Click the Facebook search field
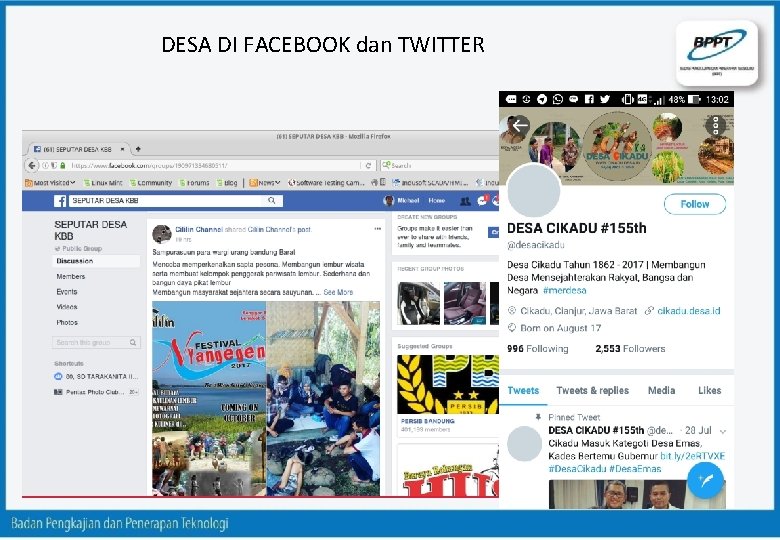Viewport: 780px width, 540px height. [167, 200]
